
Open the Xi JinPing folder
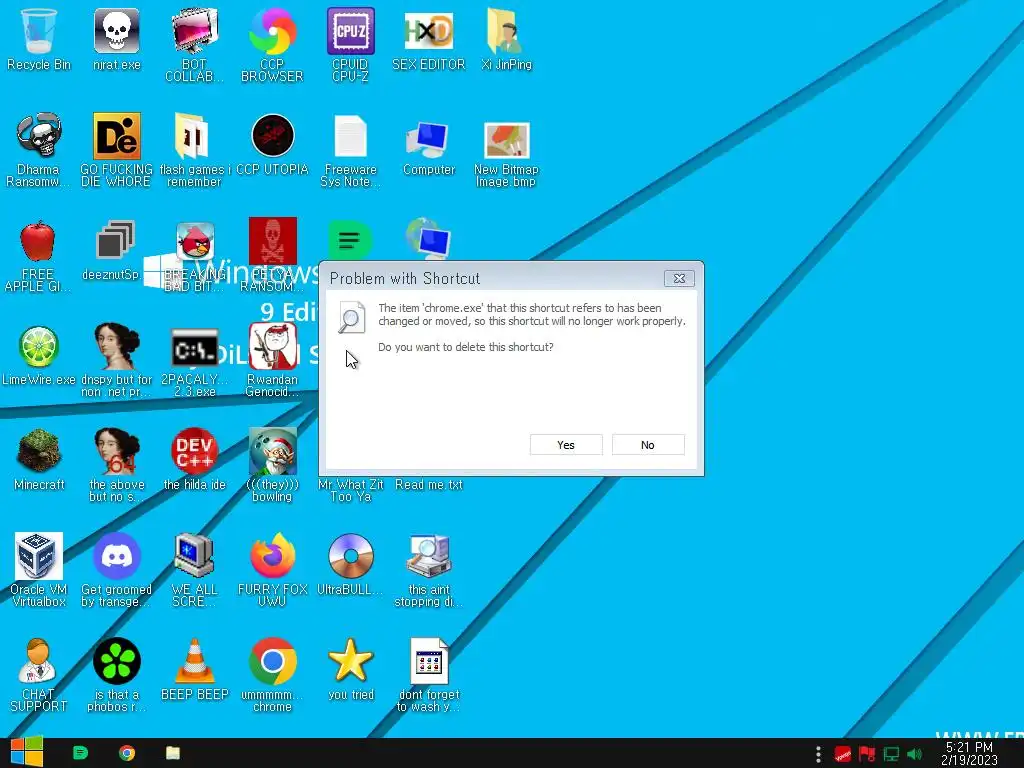point(505,31)
